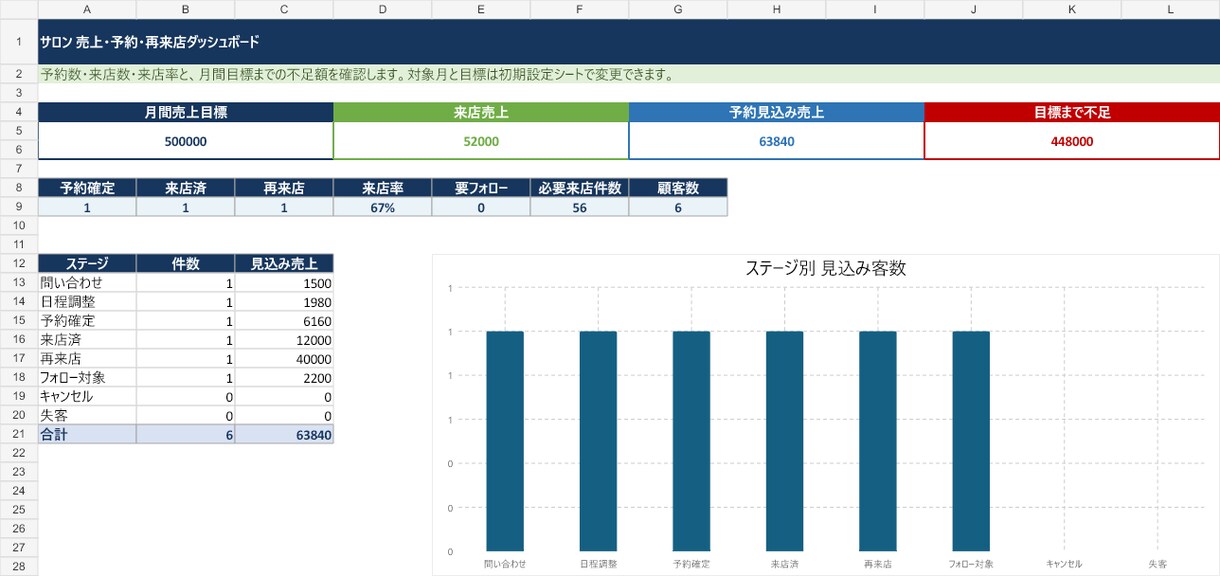This screenshot has height=576, width=1220.
Task: Select the dashboard title cell サロン 売上・予約・再来店ダッシュボード
Action: coord(629,42)
